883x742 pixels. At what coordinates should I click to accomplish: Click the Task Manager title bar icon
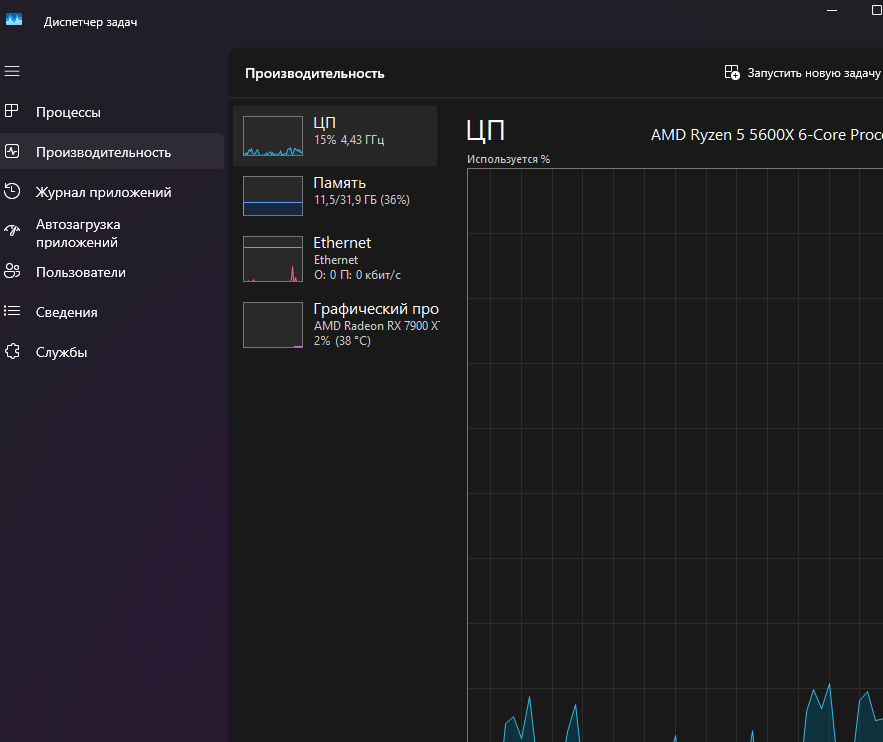tap(14, 21)
